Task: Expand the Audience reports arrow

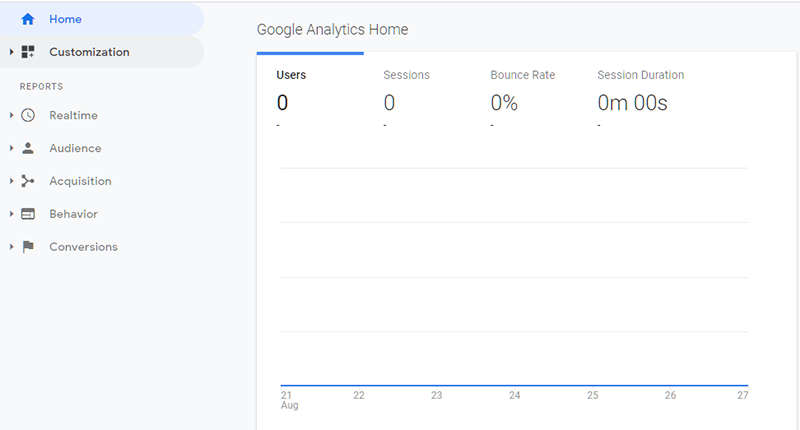Action: pyautogui.click(x=11, y=148)
